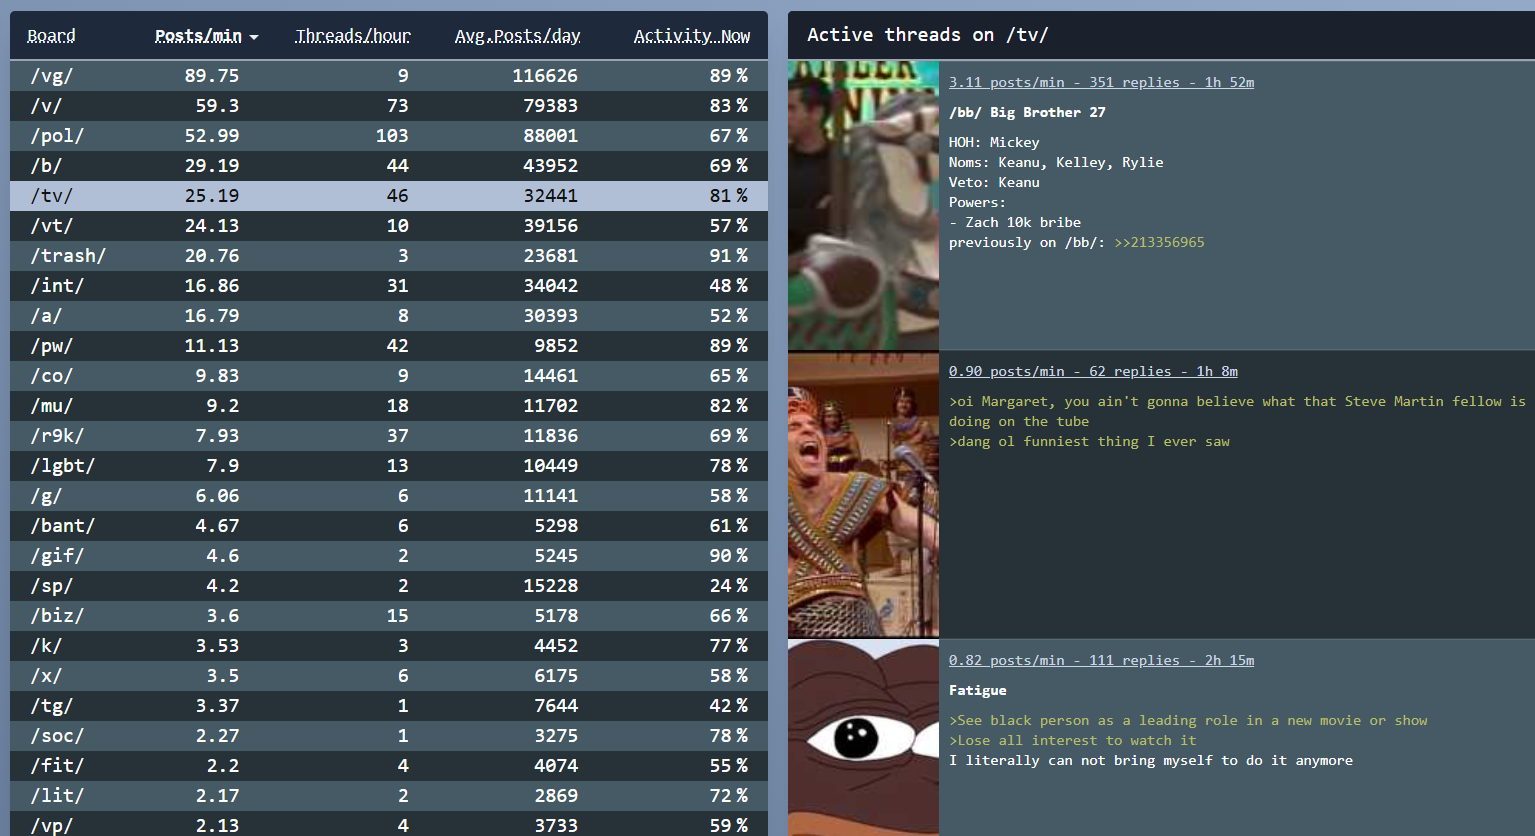Click the 91 % activity value for /trash/
Viewport: 1535px width, 836px height.
(729, 256)
